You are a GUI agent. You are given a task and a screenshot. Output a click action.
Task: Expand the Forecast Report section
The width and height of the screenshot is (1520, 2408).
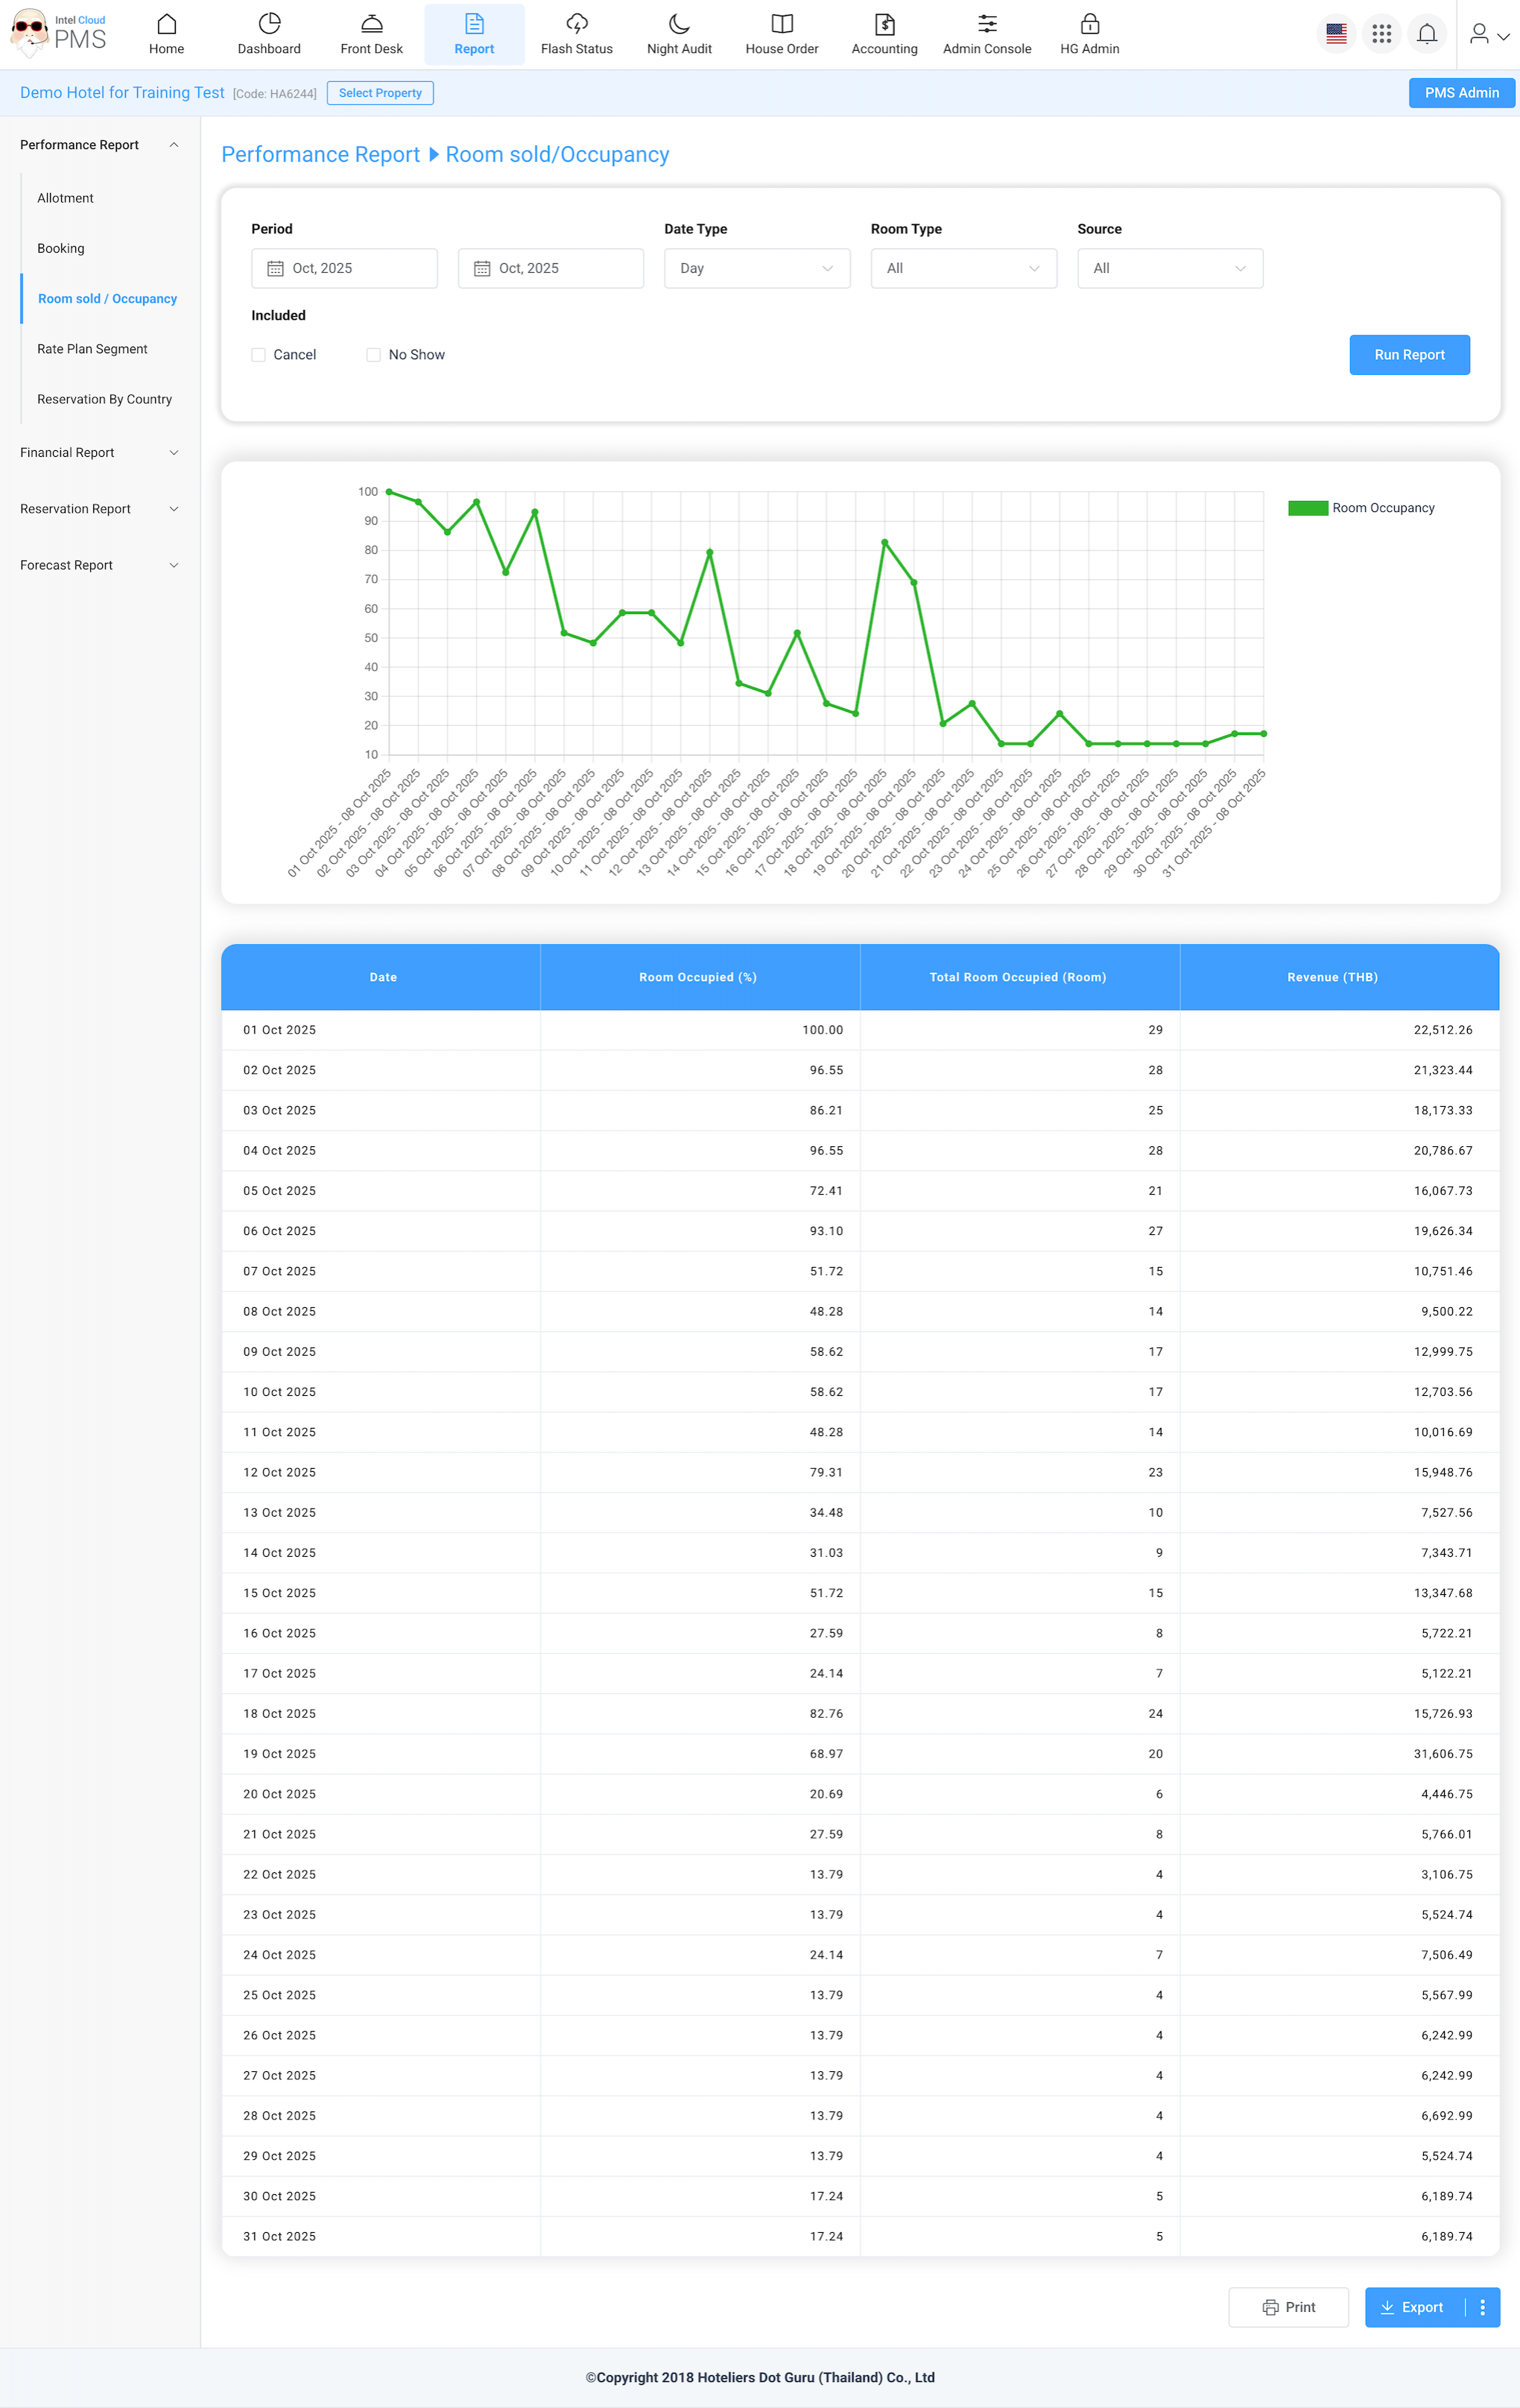pyautogui.click(x=99, y=565)
